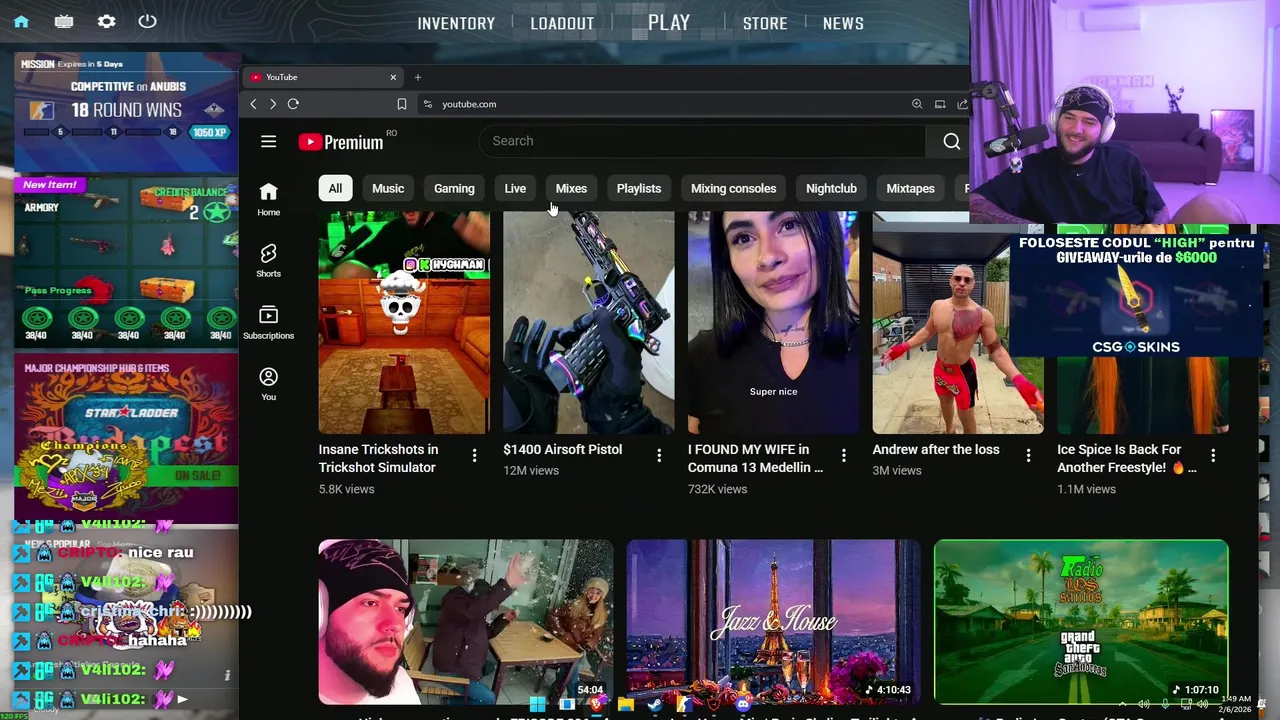Viewport: 1280px width, 720px height.
Task: Click the CS2 quit power icon
Action: 147,21
